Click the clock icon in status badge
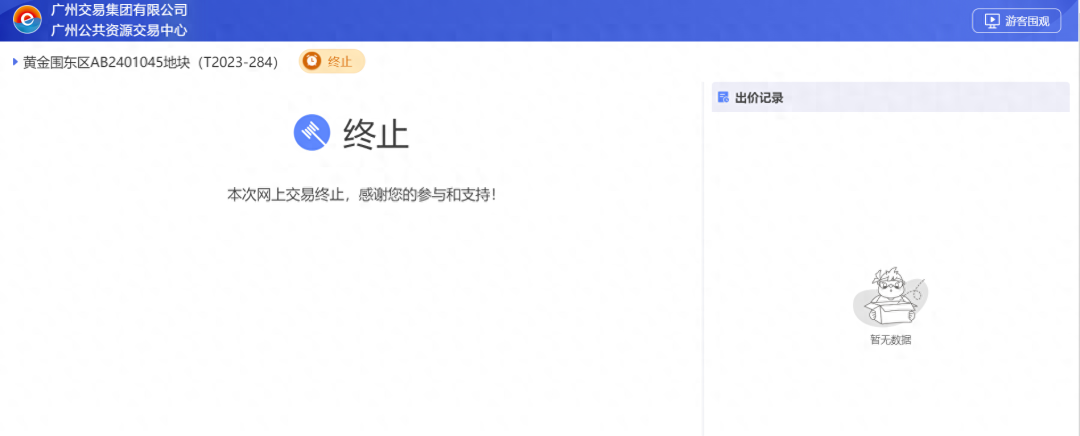The width and height of the screenshot is (1080, 436). coord(313,61)
